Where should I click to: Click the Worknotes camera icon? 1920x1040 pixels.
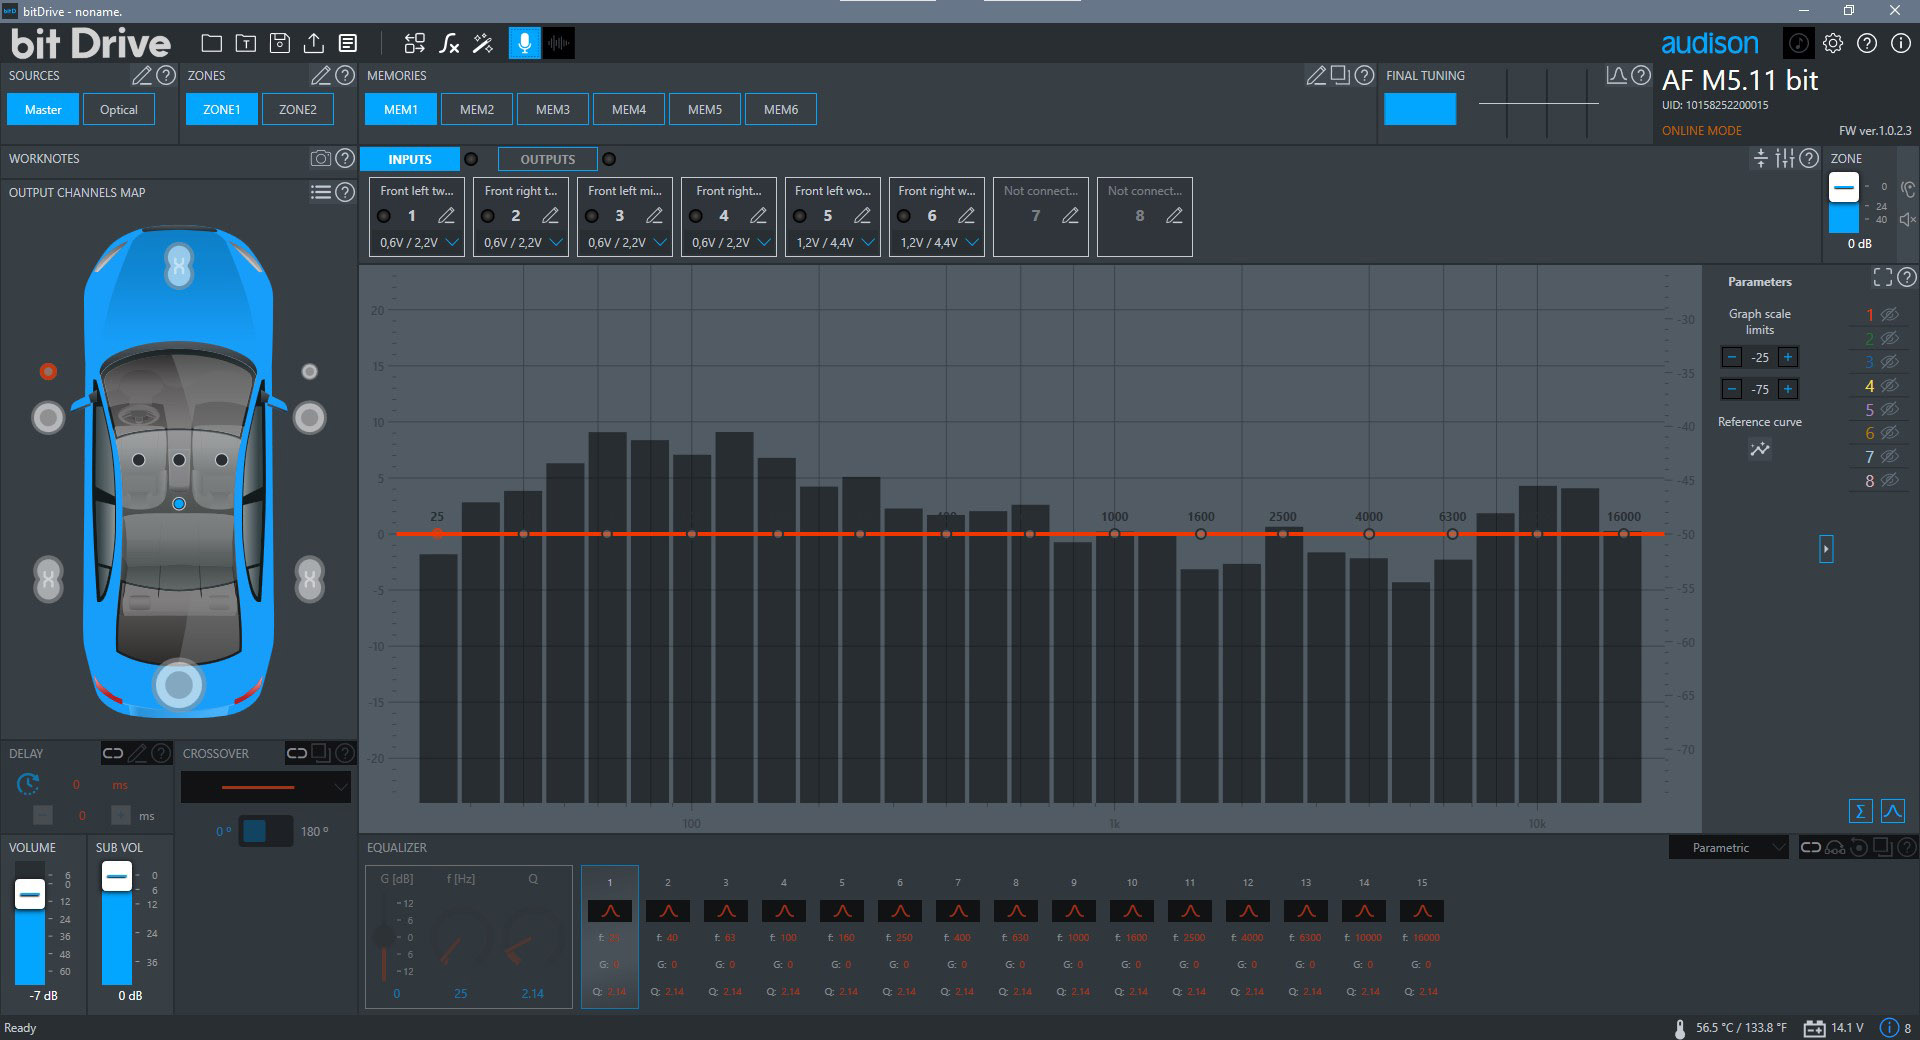coord(320,158)
